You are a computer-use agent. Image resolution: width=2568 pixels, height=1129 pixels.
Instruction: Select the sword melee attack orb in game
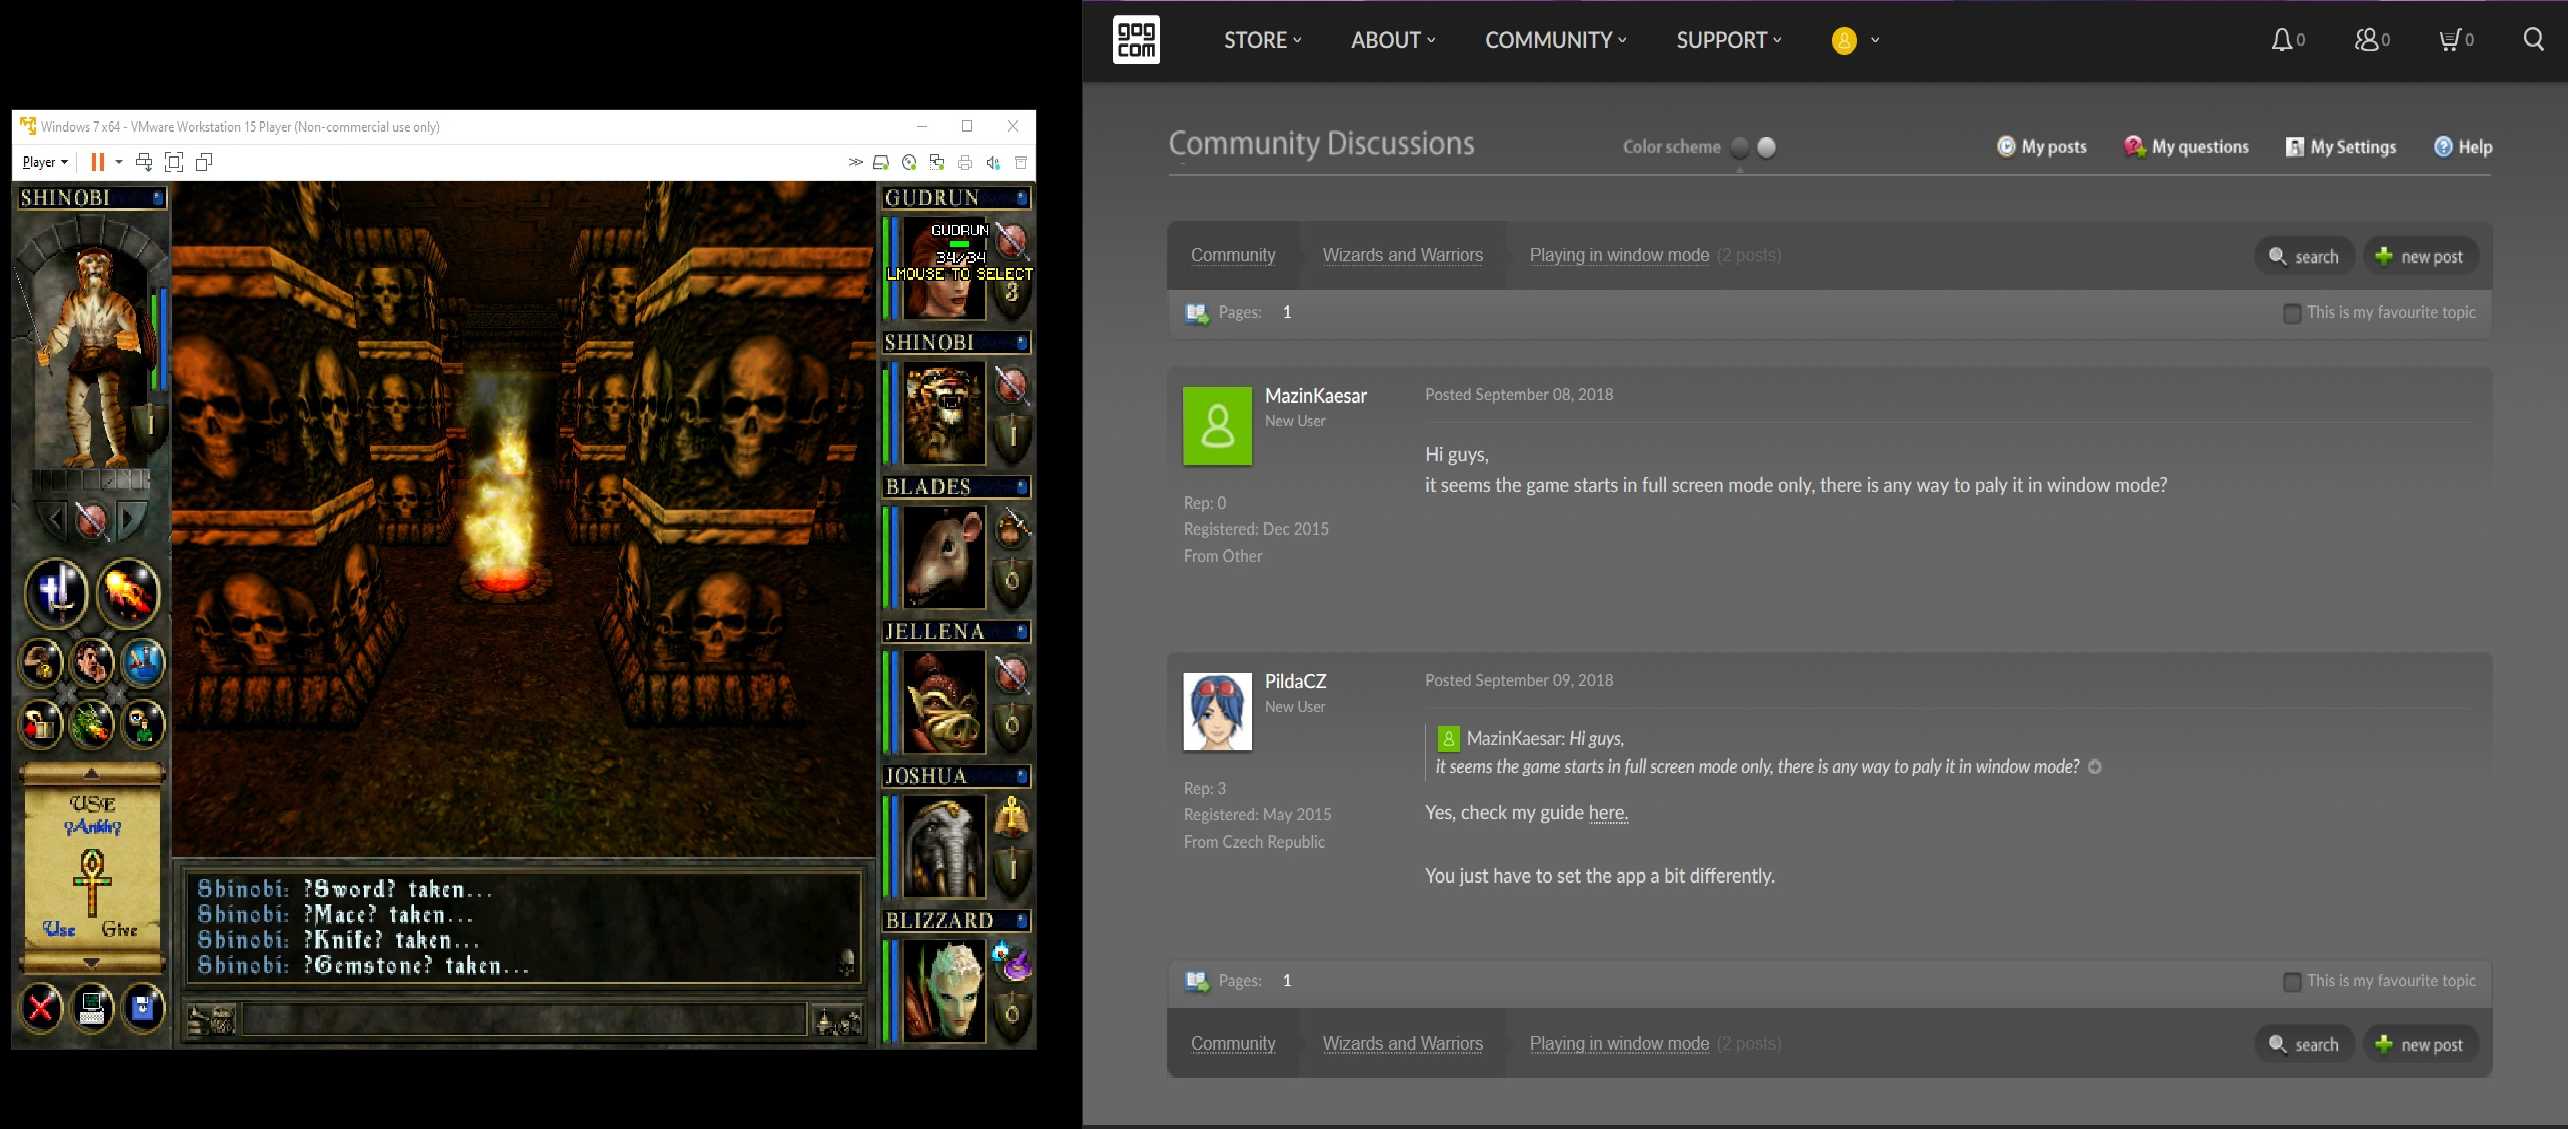point(57,592)
